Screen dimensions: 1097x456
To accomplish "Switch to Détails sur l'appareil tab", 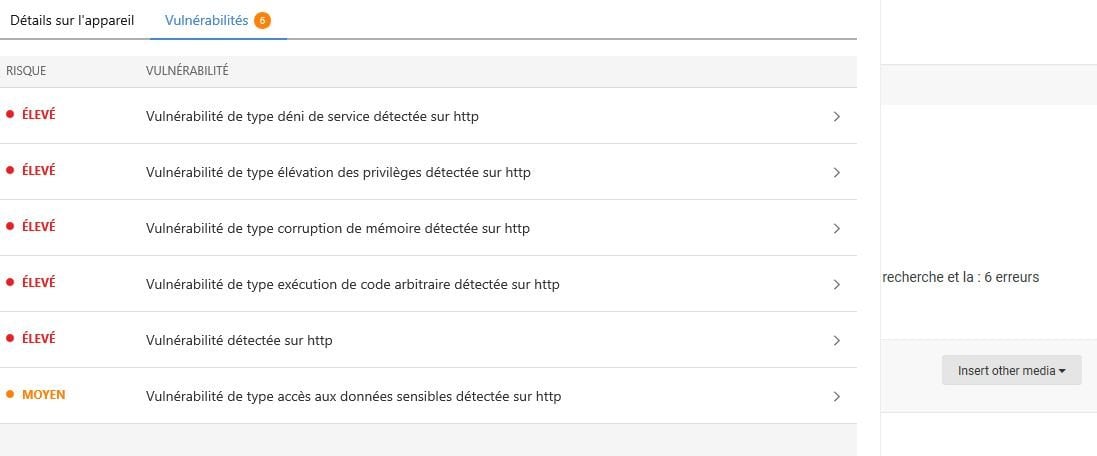I will [72, 20].
